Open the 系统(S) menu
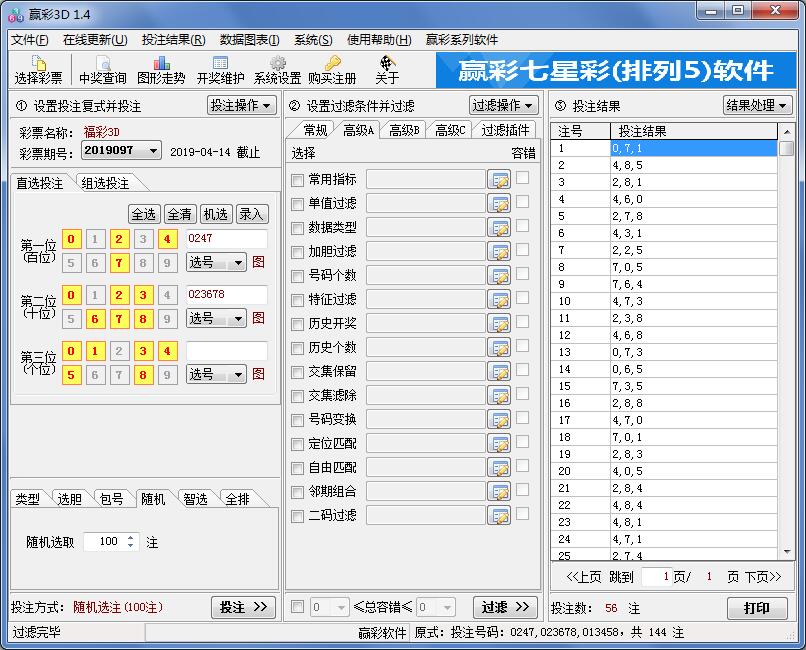The height and width of the screenshot is (650, 806). 311,39
